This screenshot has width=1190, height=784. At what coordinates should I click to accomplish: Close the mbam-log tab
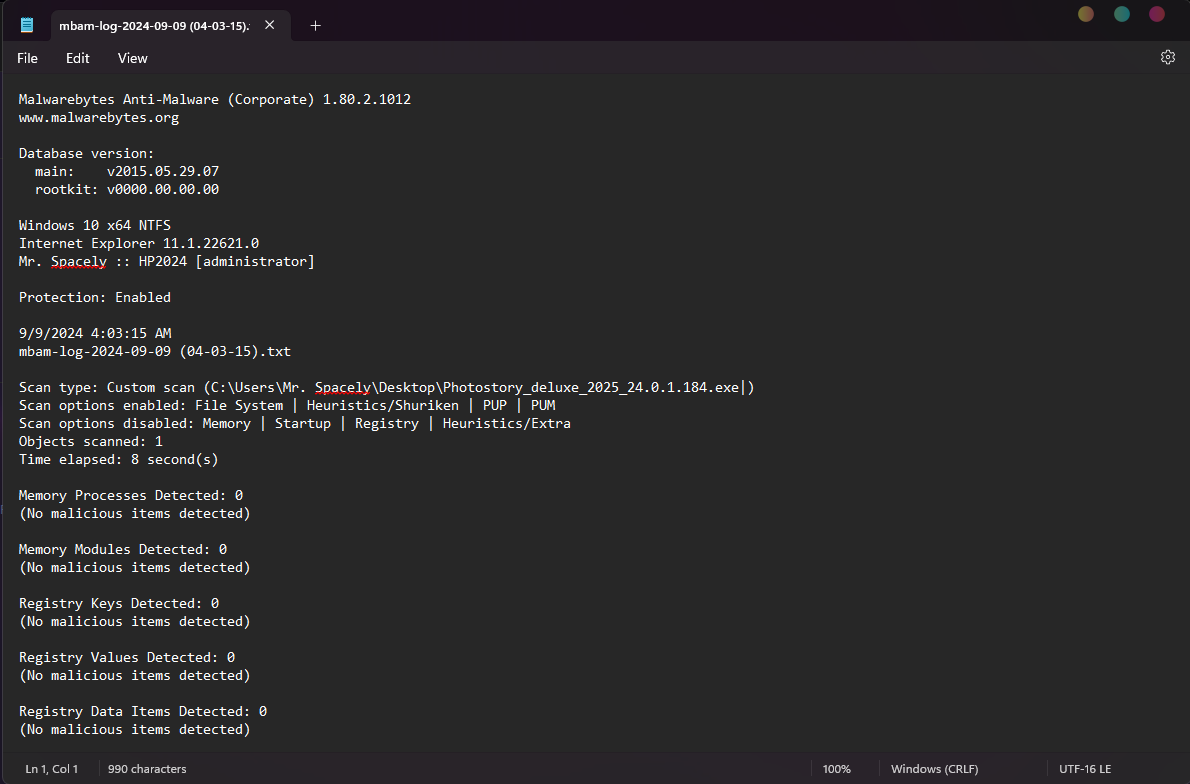tap(269, 25)
